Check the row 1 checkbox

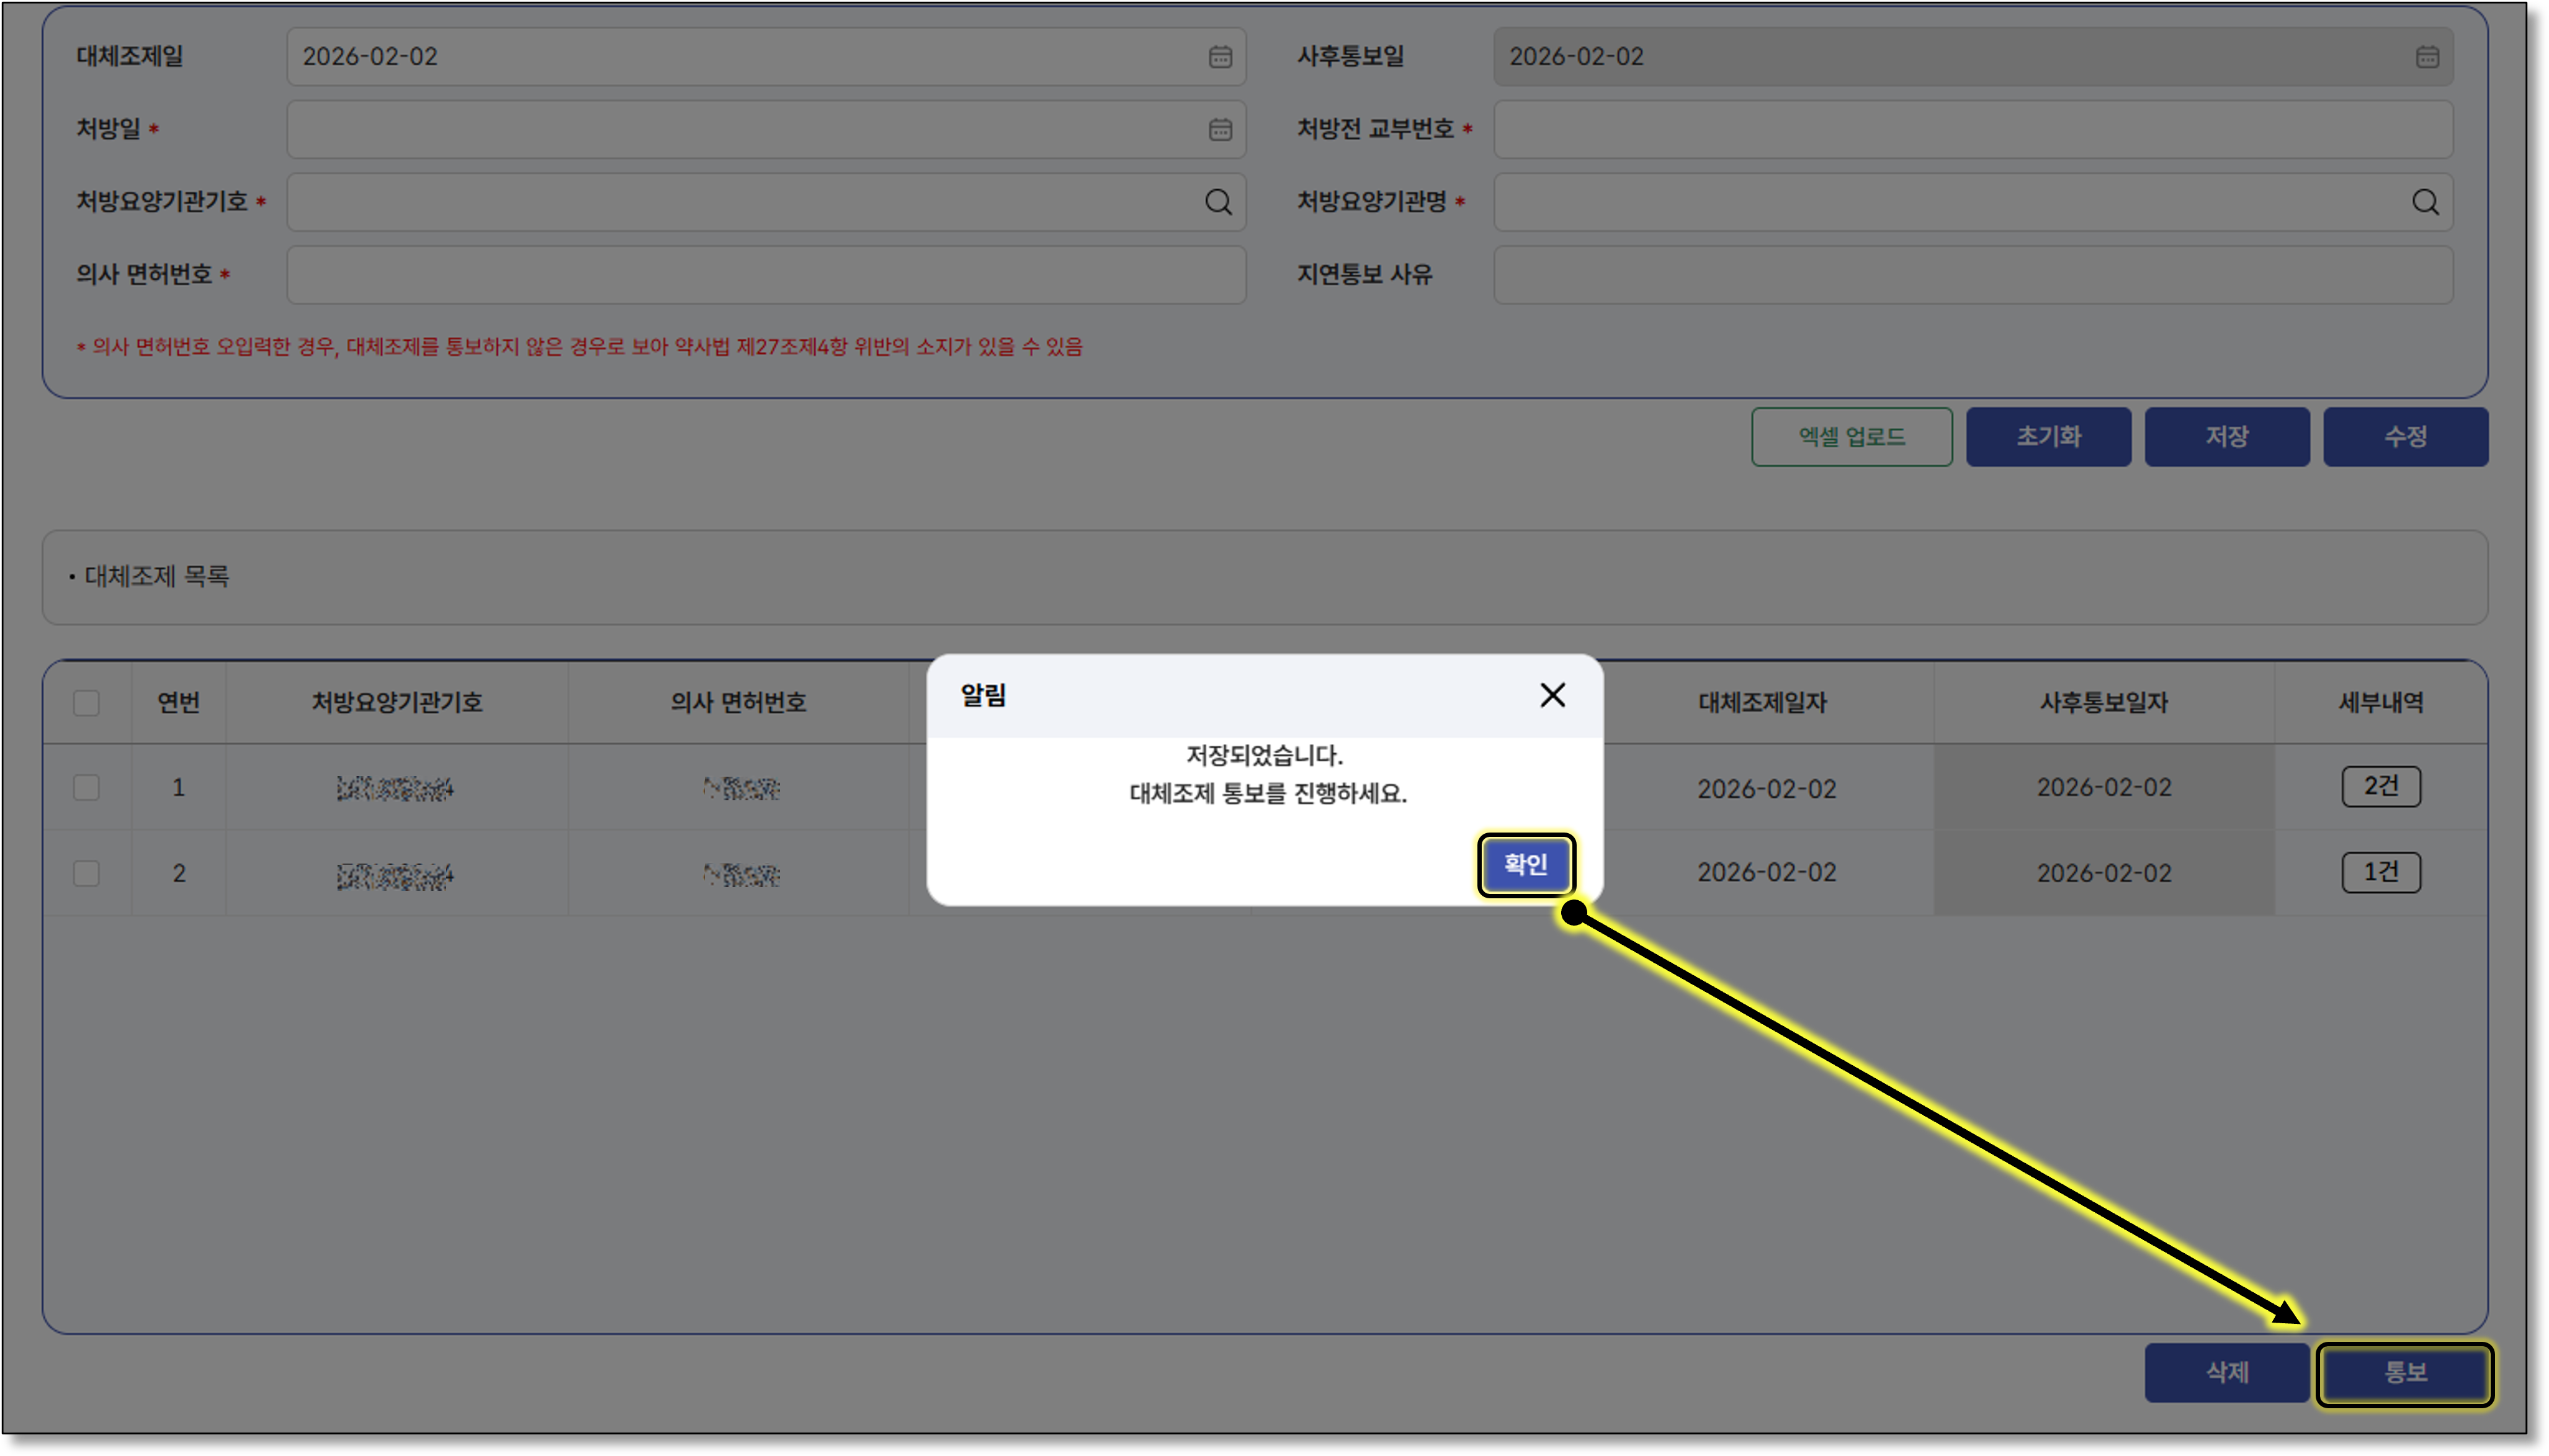point(87,788)
